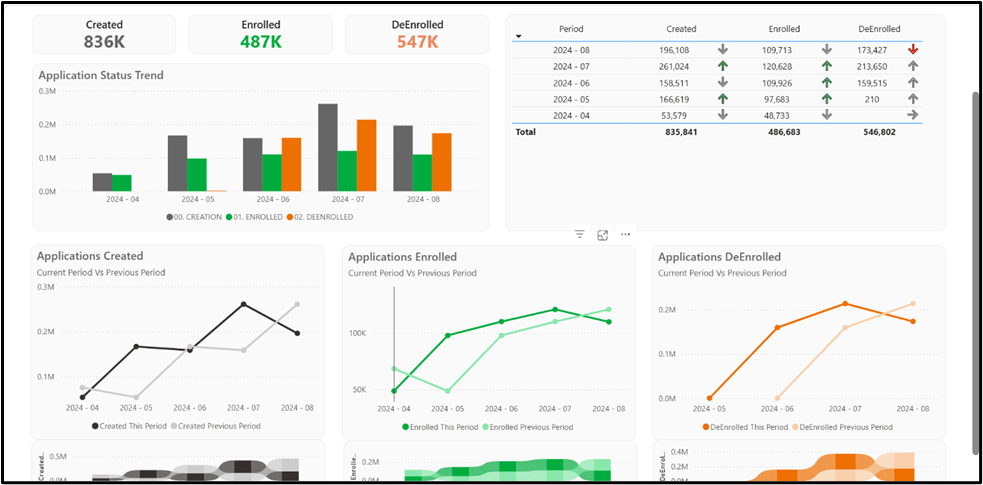Toggle the 01. ENROLLED legend item
The image size is (983, 485).
(255, 217)
